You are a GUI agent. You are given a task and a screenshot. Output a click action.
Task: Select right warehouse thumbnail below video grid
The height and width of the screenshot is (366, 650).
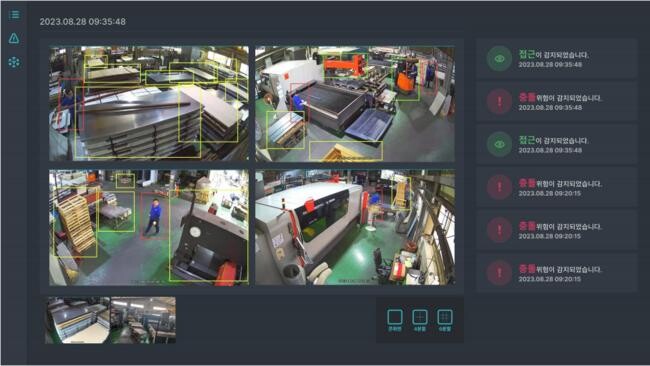143,320
